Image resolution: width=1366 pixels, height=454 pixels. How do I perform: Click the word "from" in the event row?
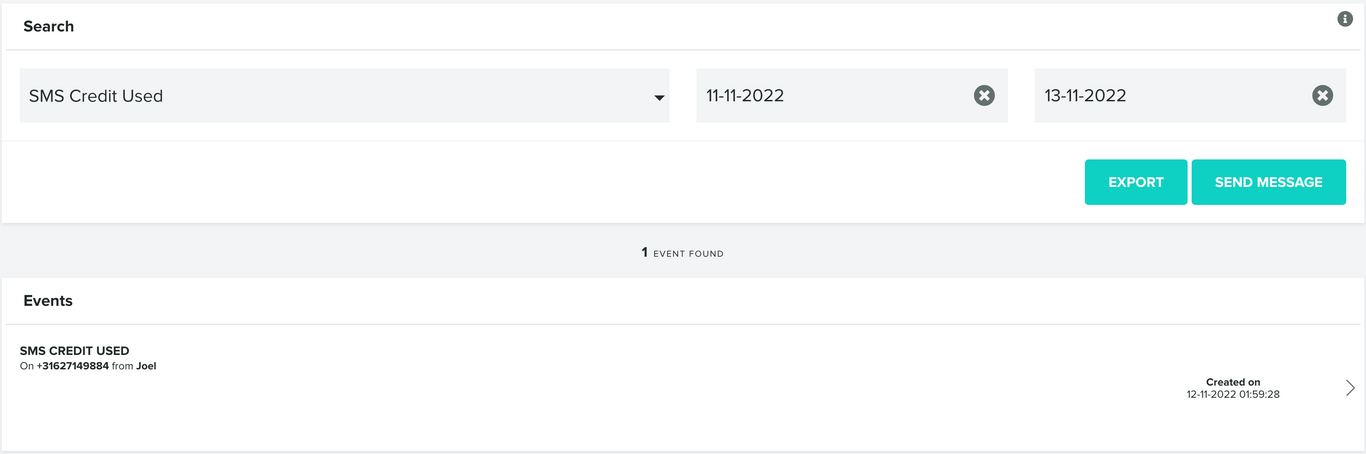click(x=122, y=366)
